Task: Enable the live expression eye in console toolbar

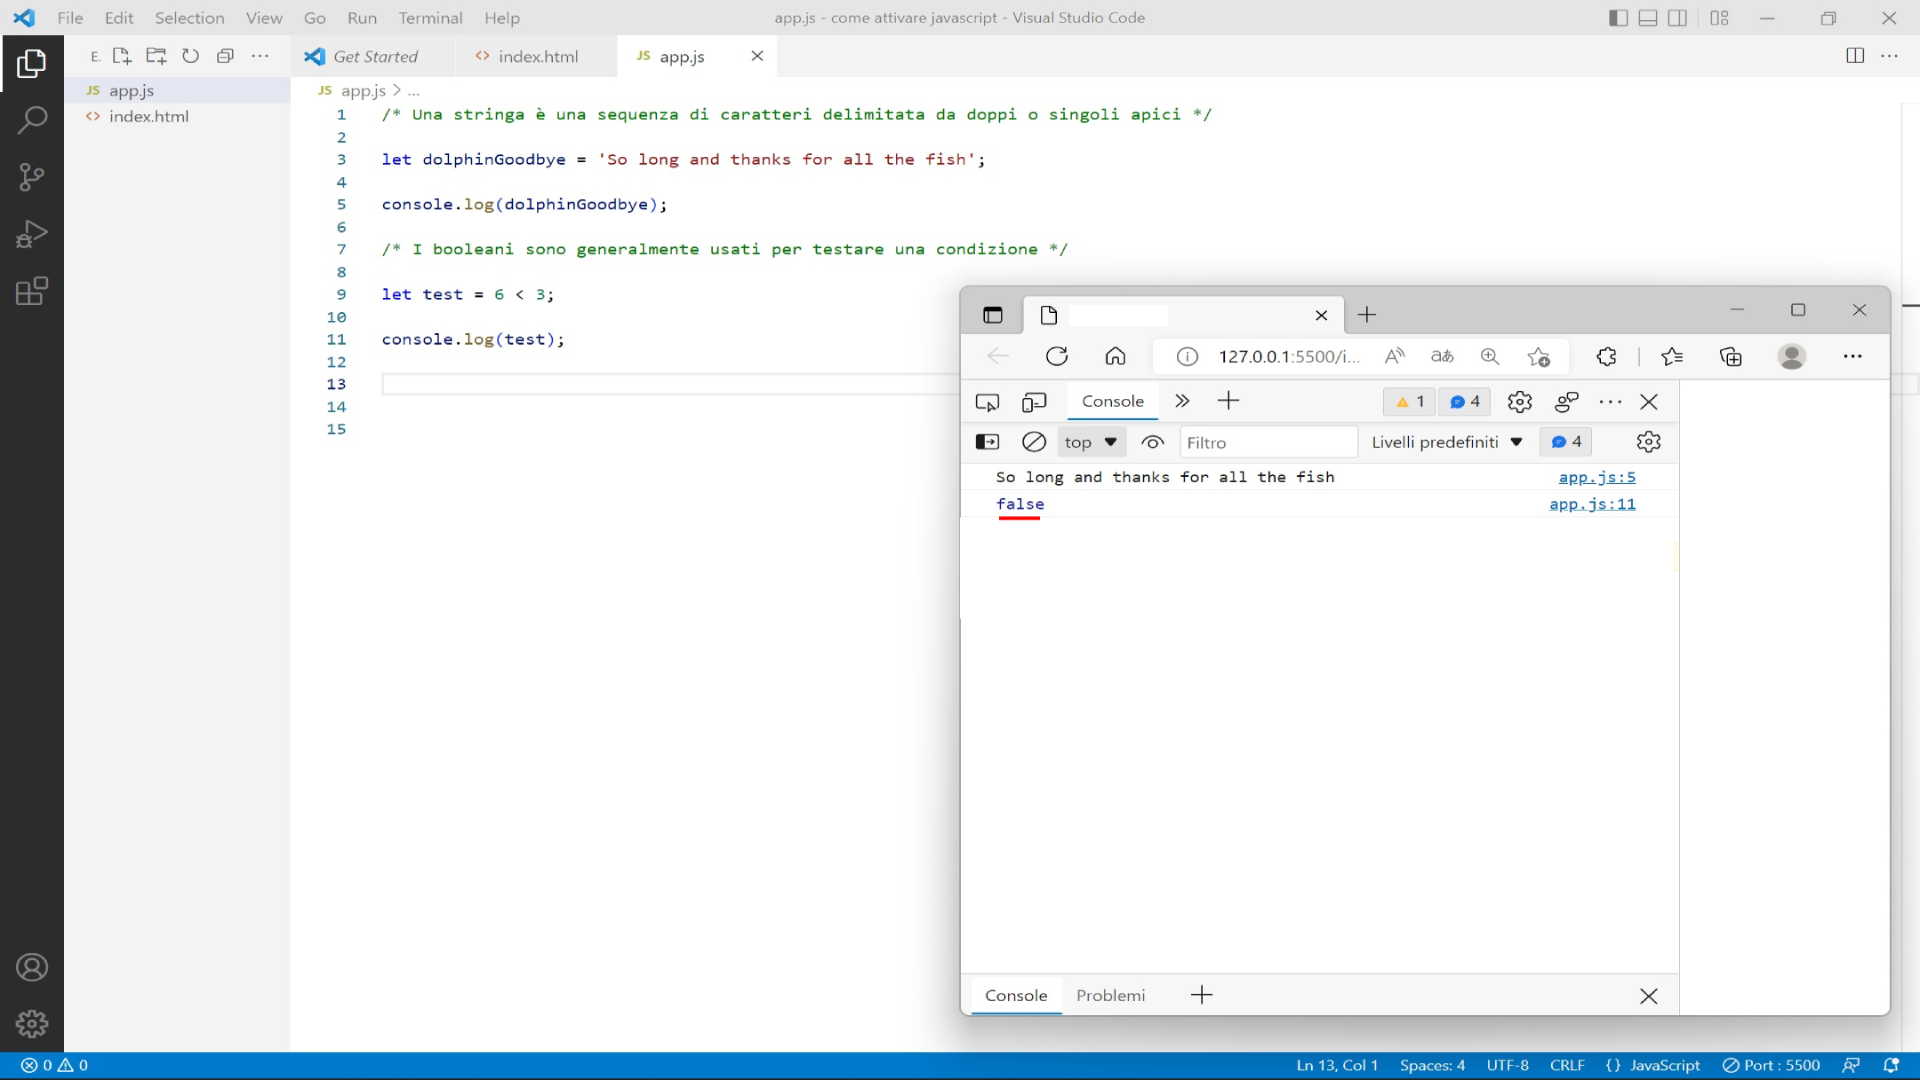Action: pos(1152,442)
